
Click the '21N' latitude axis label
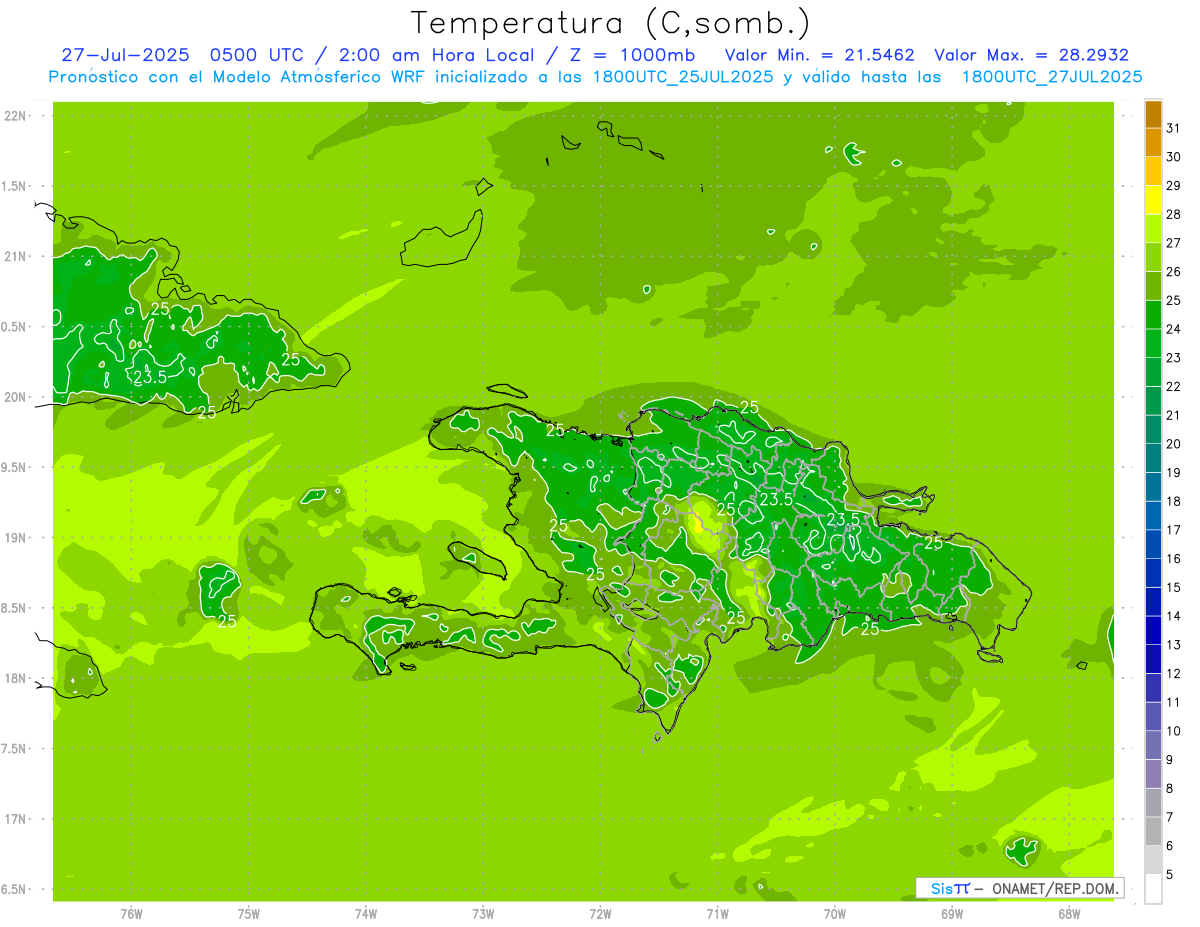click(x=17, y=257)
